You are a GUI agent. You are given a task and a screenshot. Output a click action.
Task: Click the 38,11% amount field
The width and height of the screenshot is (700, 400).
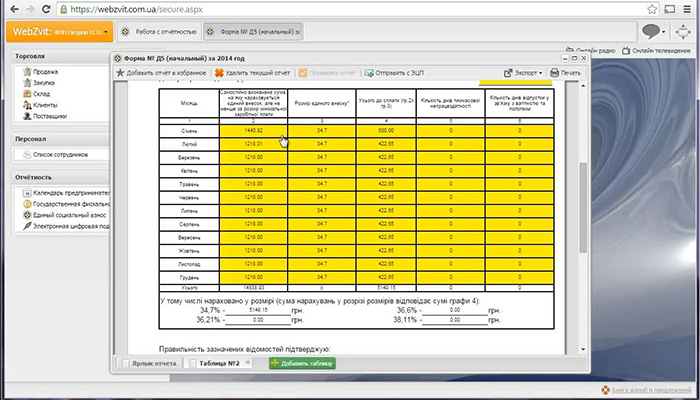[454, 320]
